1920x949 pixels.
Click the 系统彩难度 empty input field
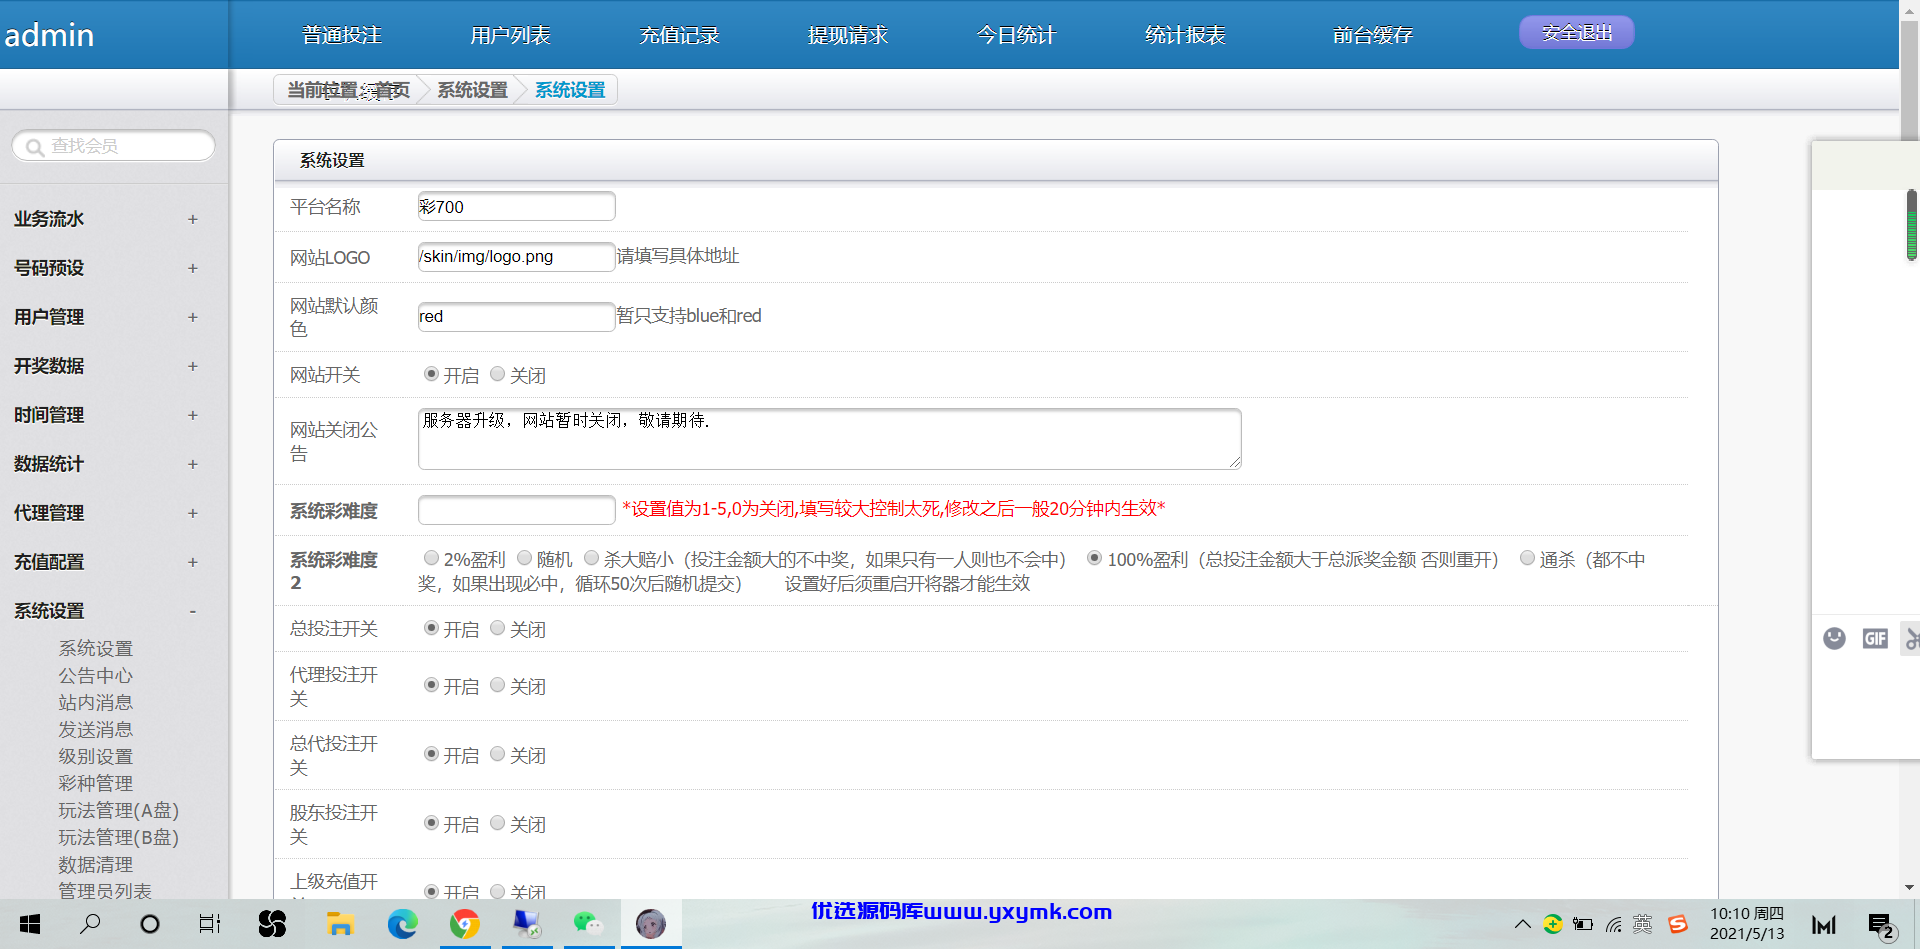pyautogui.click(x=516, y=510)
